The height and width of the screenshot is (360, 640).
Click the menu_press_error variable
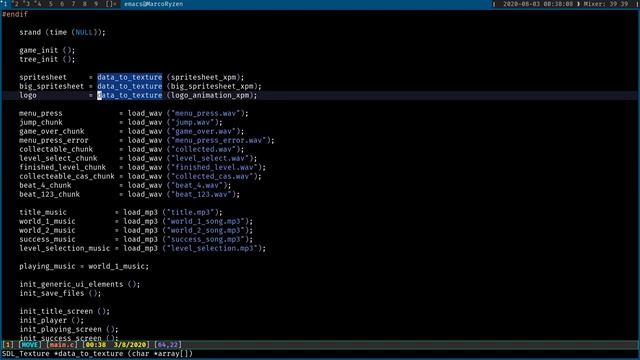click(x=53, y=140)
